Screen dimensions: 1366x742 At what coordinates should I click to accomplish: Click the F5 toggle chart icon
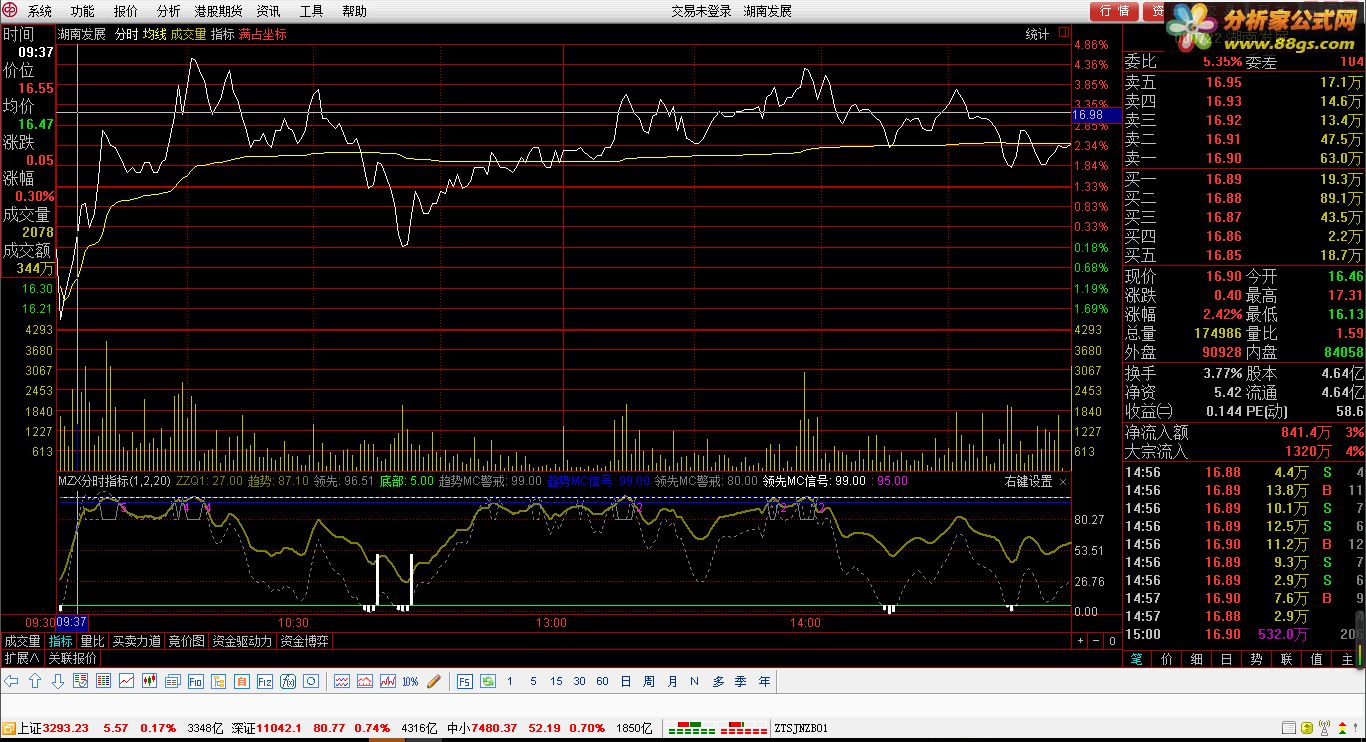(x=465, y=681)
